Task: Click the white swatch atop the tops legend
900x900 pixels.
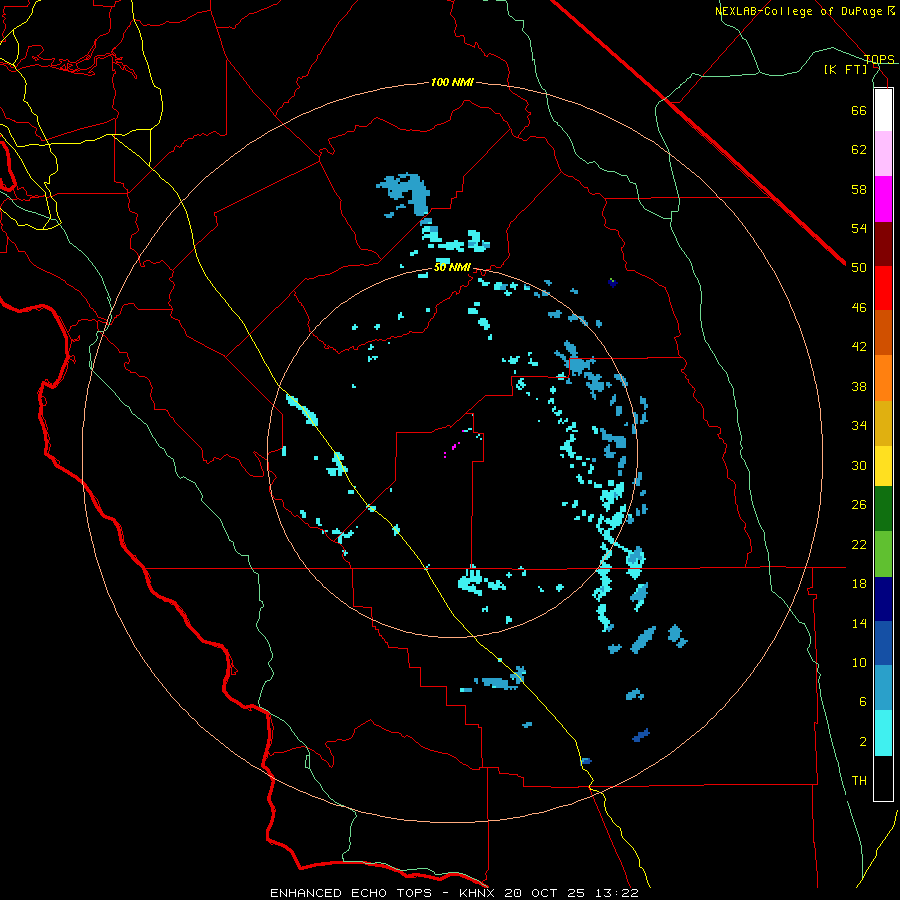Action: click(883, 110)
